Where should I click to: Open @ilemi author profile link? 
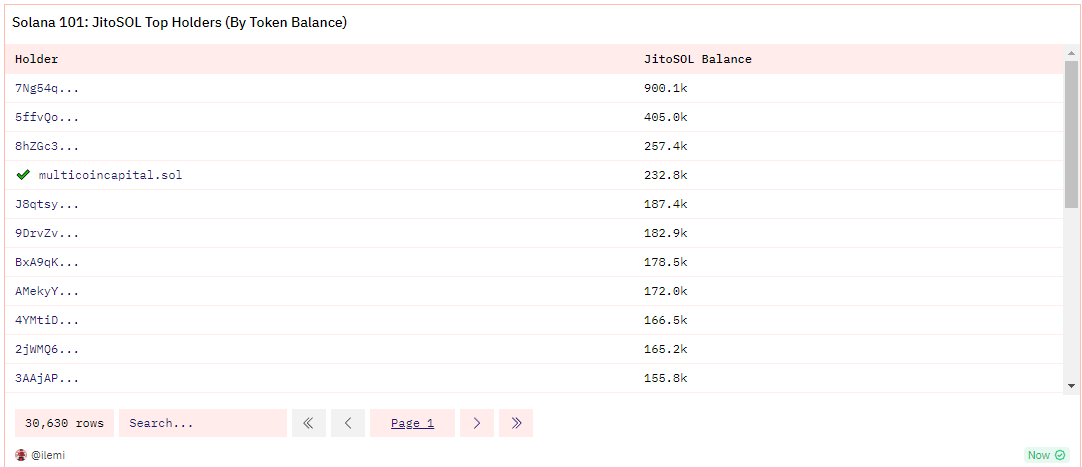click(x=48, y=455)
